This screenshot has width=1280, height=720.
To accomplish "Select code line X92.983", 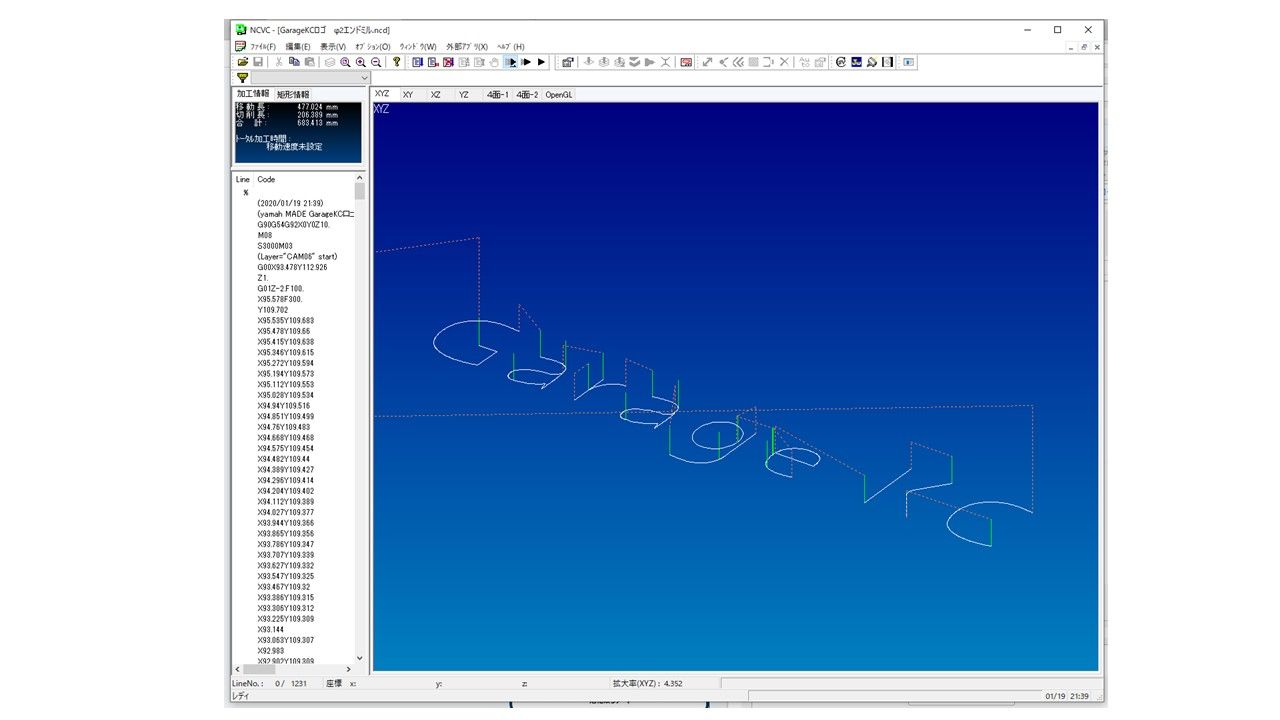I will (271, 650).
